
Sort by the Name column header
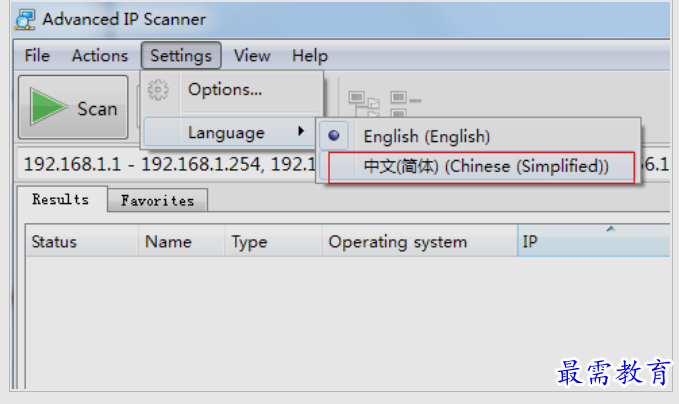coord(182,241)
